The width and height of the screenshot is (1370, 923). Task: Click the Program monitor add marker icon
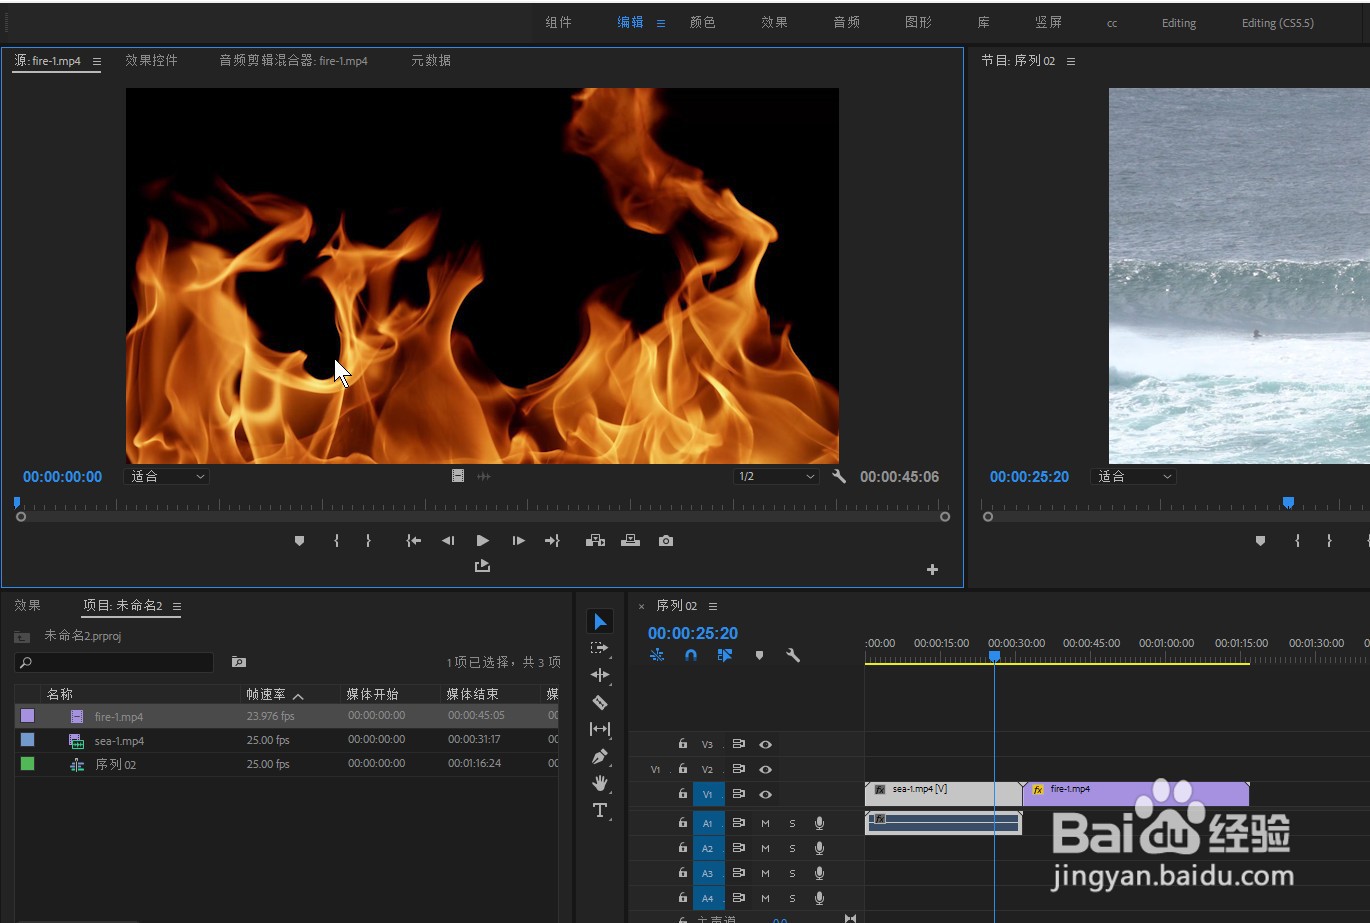(1260, 541)
